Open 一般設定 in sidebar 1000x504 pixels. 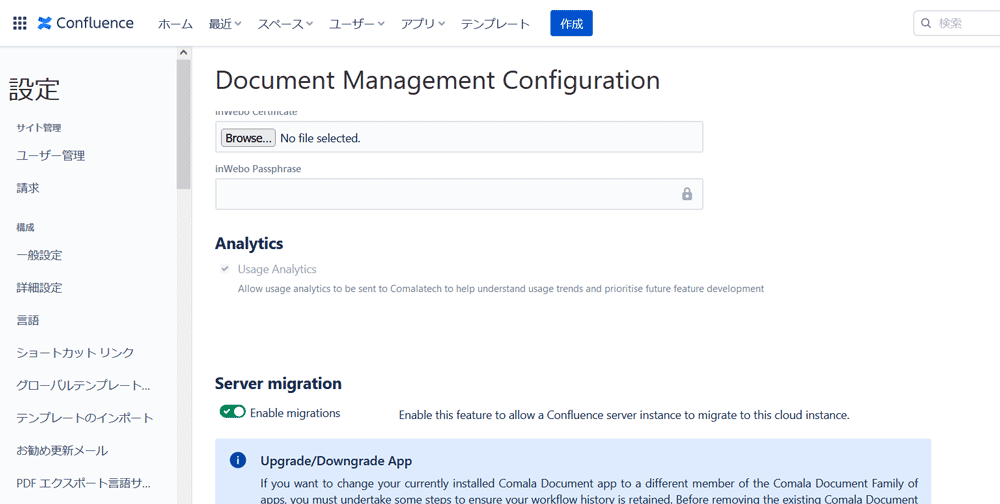(40, 255)
